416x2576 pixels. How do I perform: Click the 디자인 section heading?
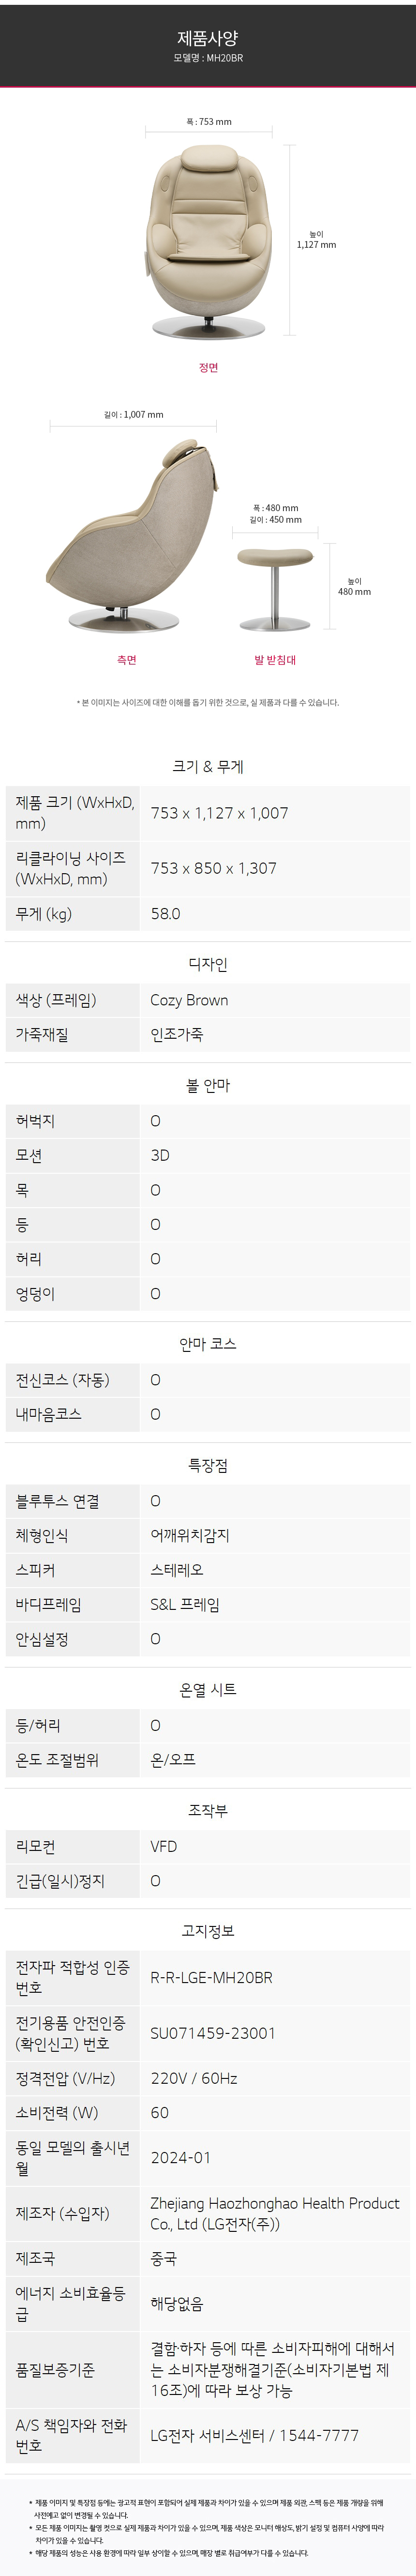pos(208,964)
